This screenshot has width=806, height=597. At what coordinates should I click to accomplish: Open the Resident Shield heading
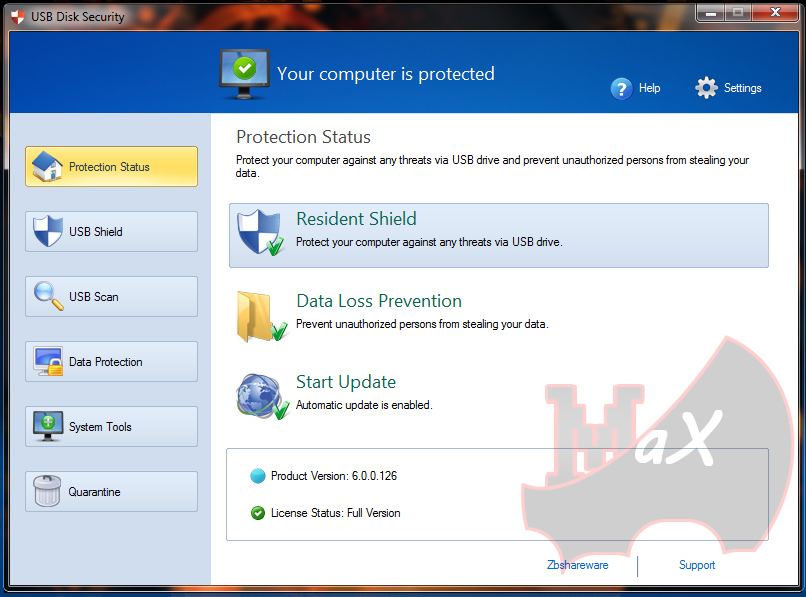click(x=356, y=219)
